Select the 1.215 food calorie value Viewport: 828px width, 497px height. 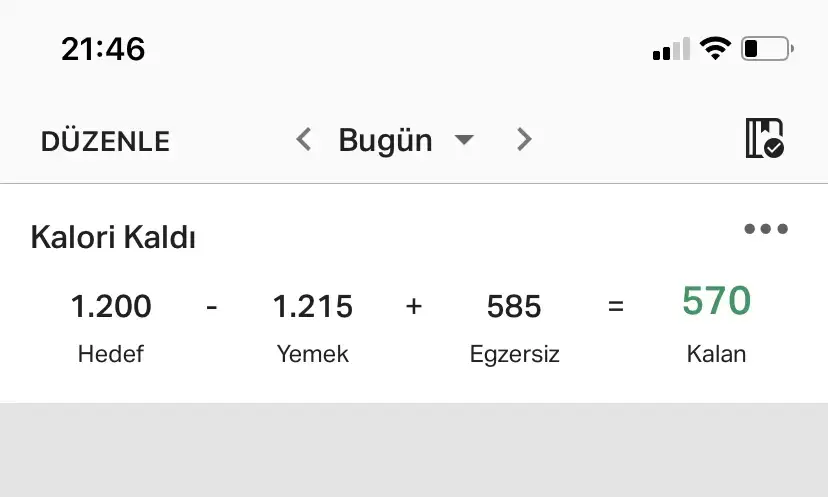tap(313, 306)
